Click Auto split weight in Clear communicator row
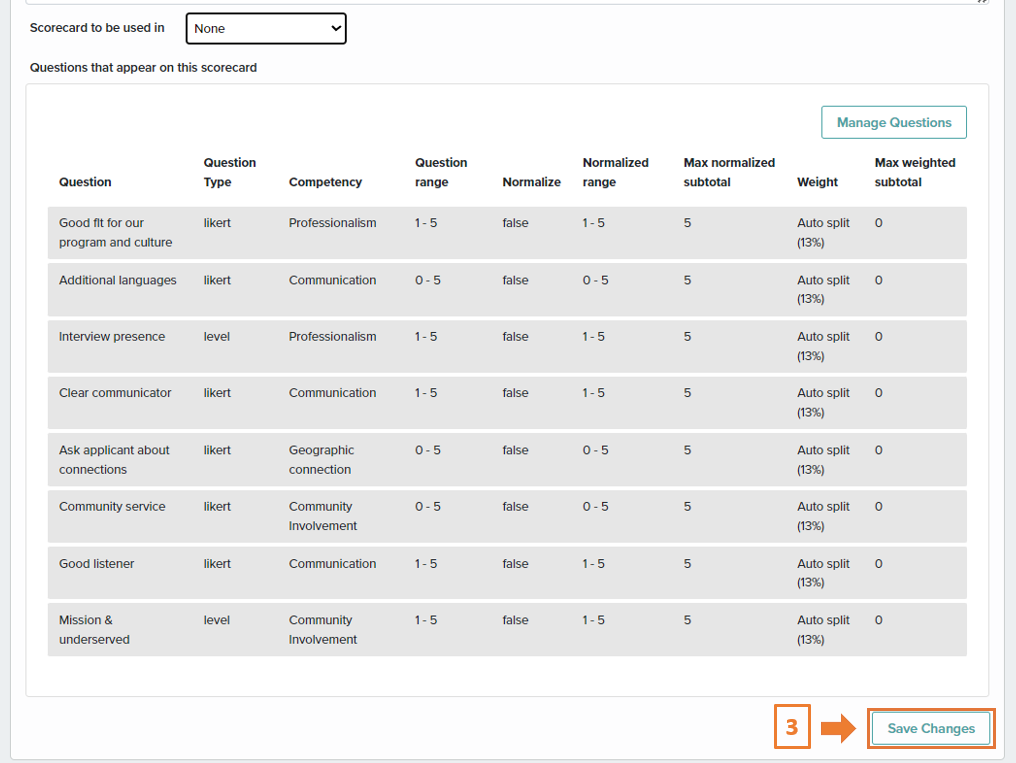Image resolution: width=1016 pixels, height=763 pixels. click(823, 402)
